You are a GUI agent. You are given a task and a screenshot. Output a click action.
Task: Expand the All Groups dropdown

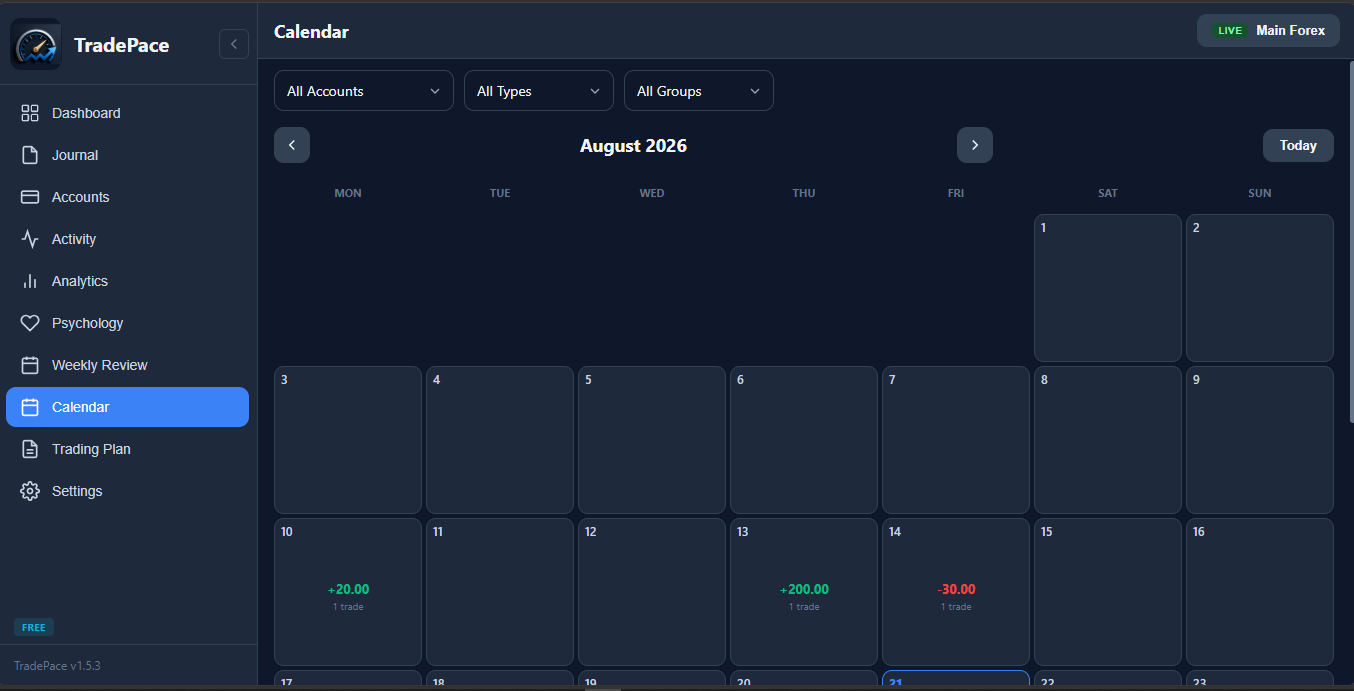[x=699, y=91]
